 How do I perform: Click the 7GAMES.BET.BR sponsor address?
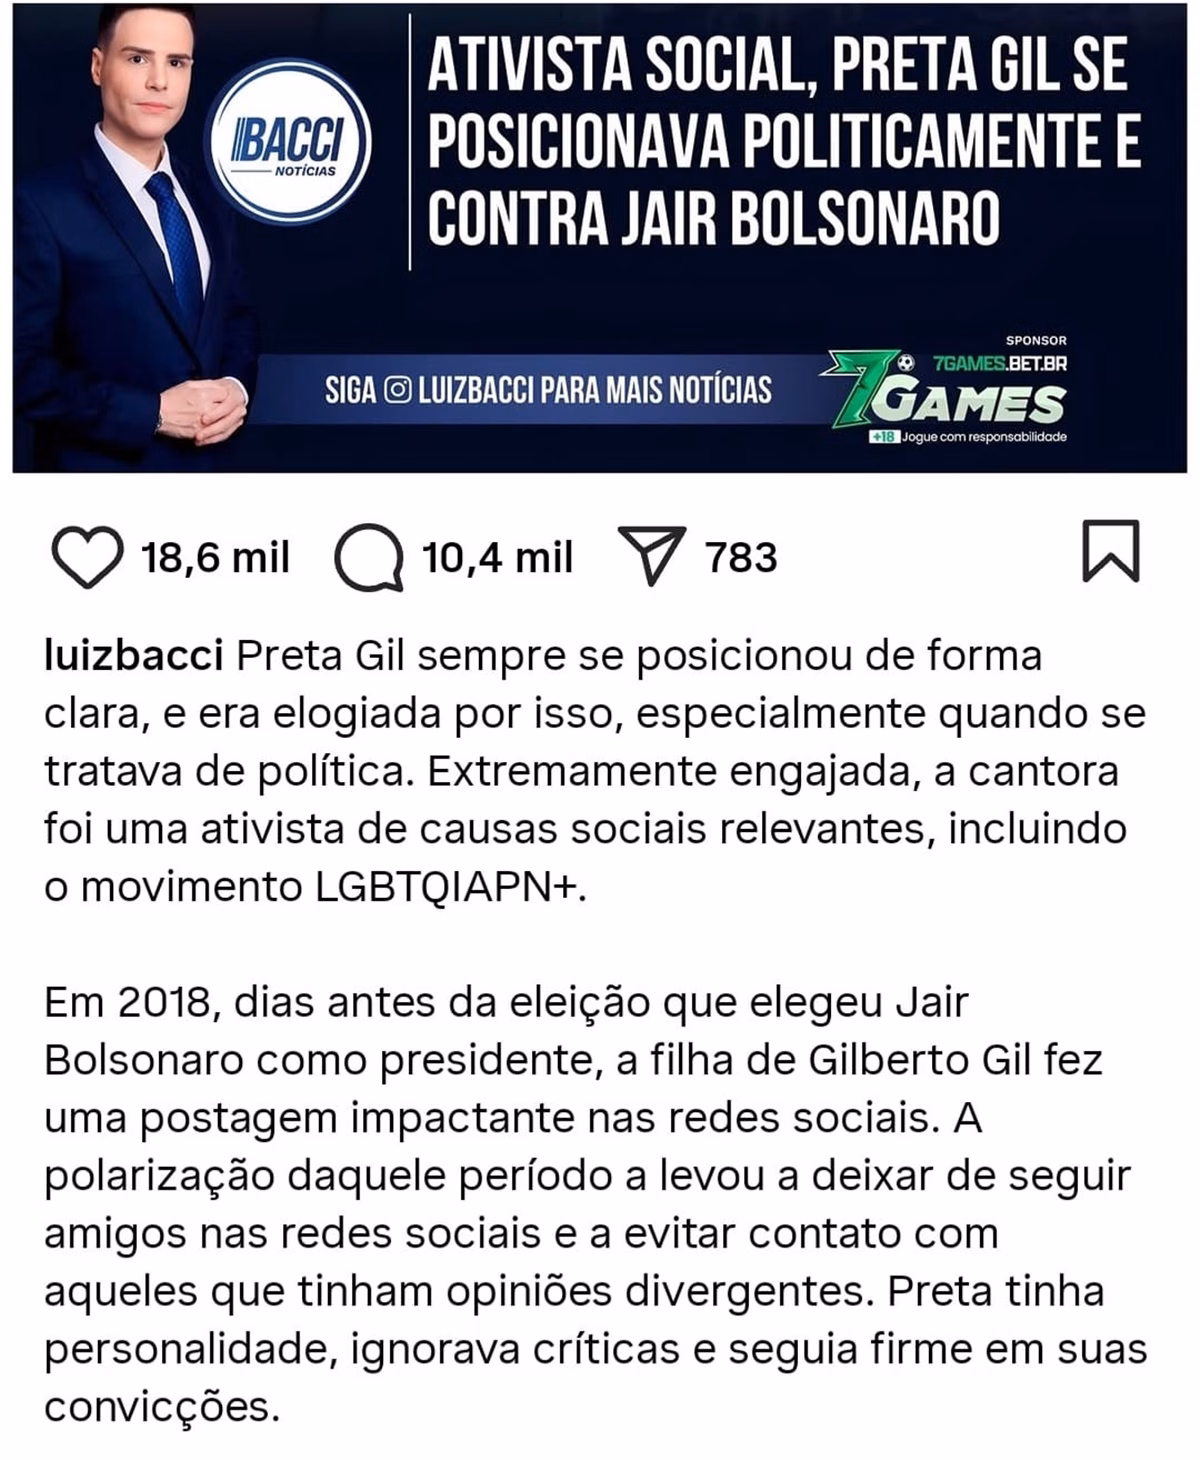tap(999, 363)
